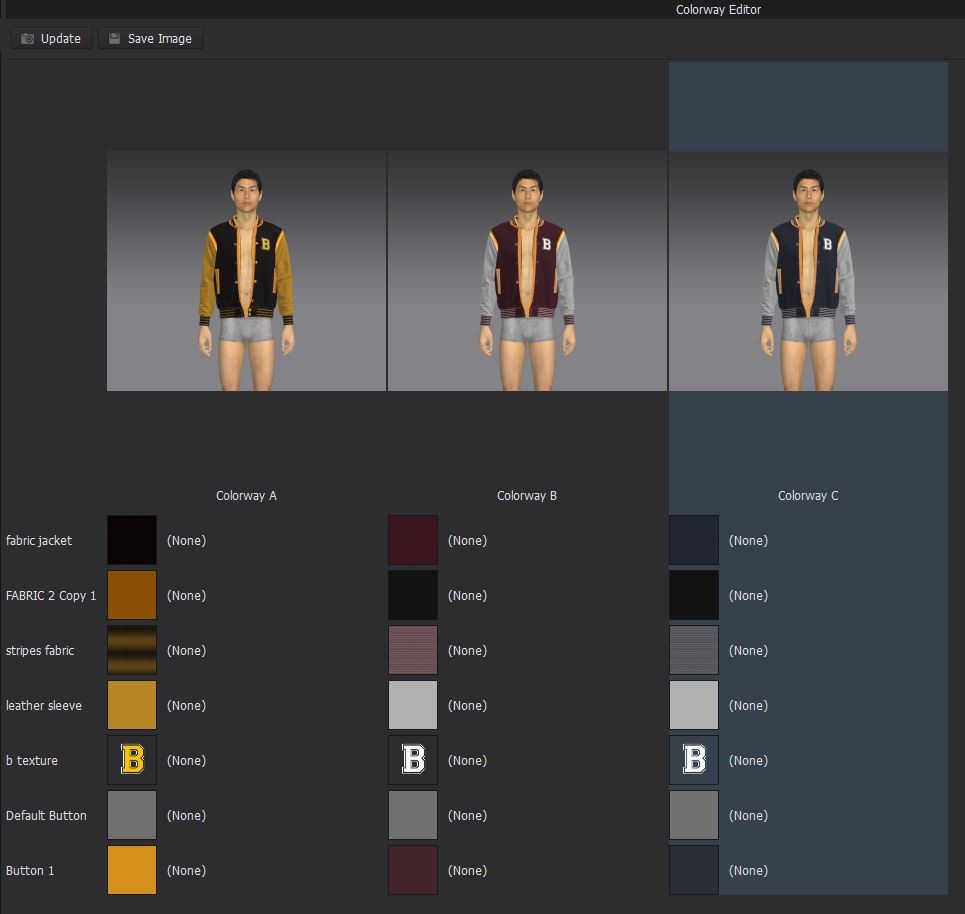The image size is (965, 914).
Task: Click Update to refresh the colorway previews
Action: [x=50, y=38]
